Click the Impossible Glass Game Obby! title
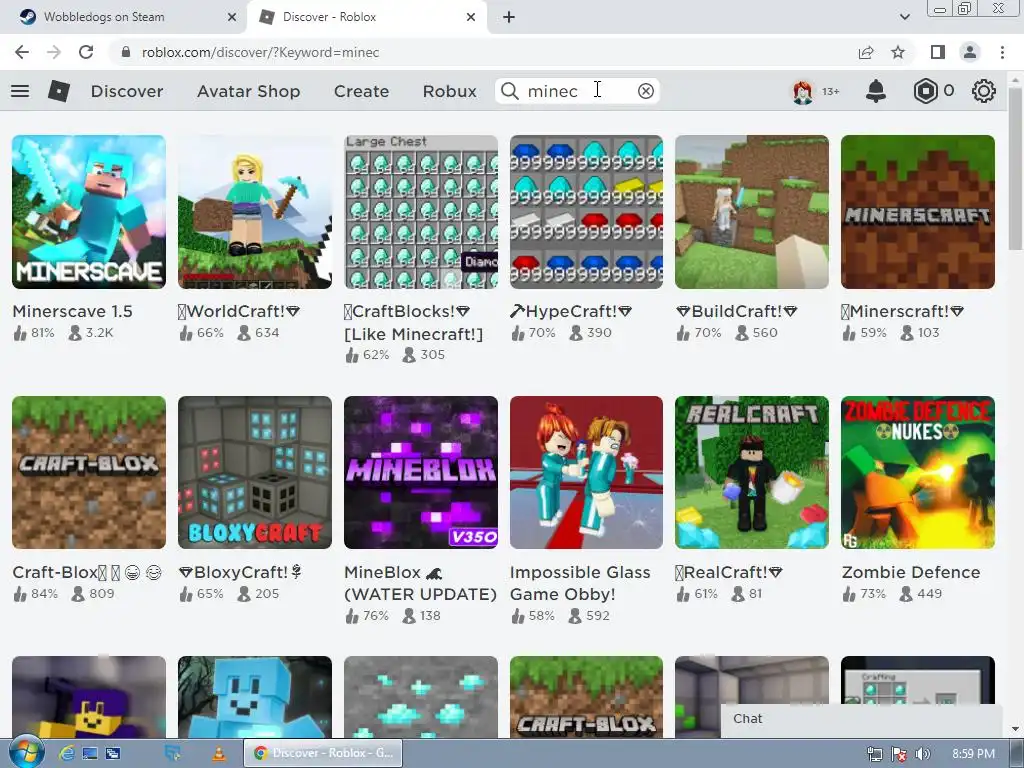The height and width of the screenshot is (768, 1024). click(580, 583)
